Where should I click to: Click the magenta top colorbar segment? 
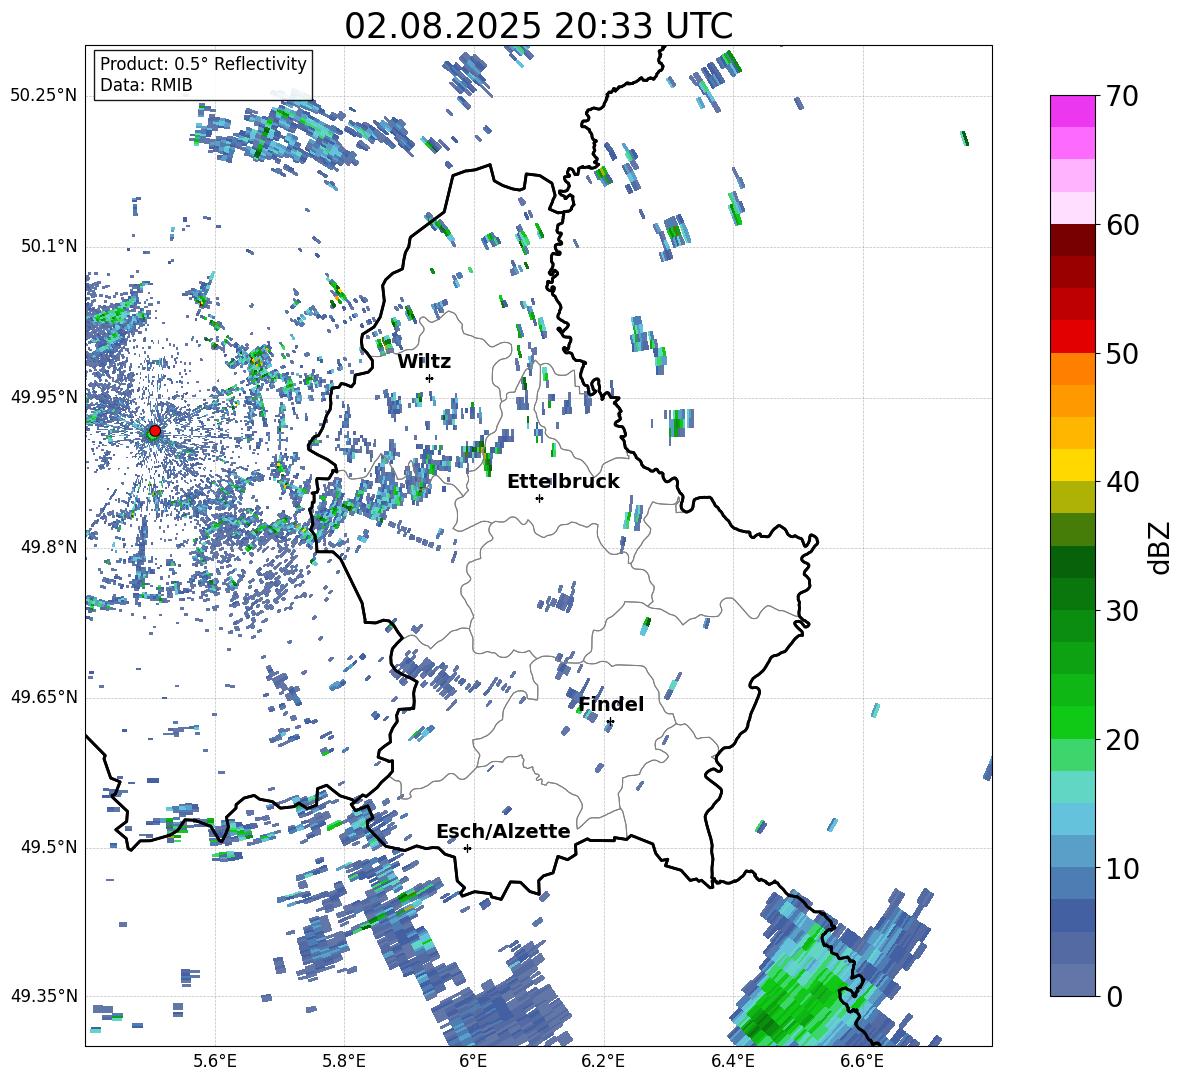tap(1073, 111)
